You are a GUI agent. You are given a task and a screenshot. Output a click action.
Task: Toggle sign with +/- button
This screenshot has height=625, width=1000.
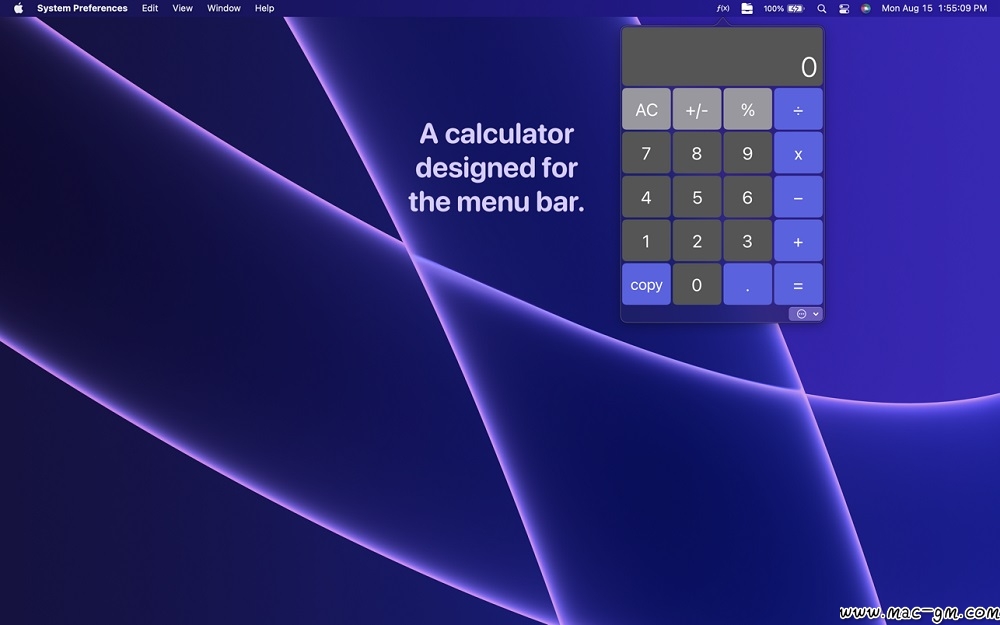coord(696,109)
